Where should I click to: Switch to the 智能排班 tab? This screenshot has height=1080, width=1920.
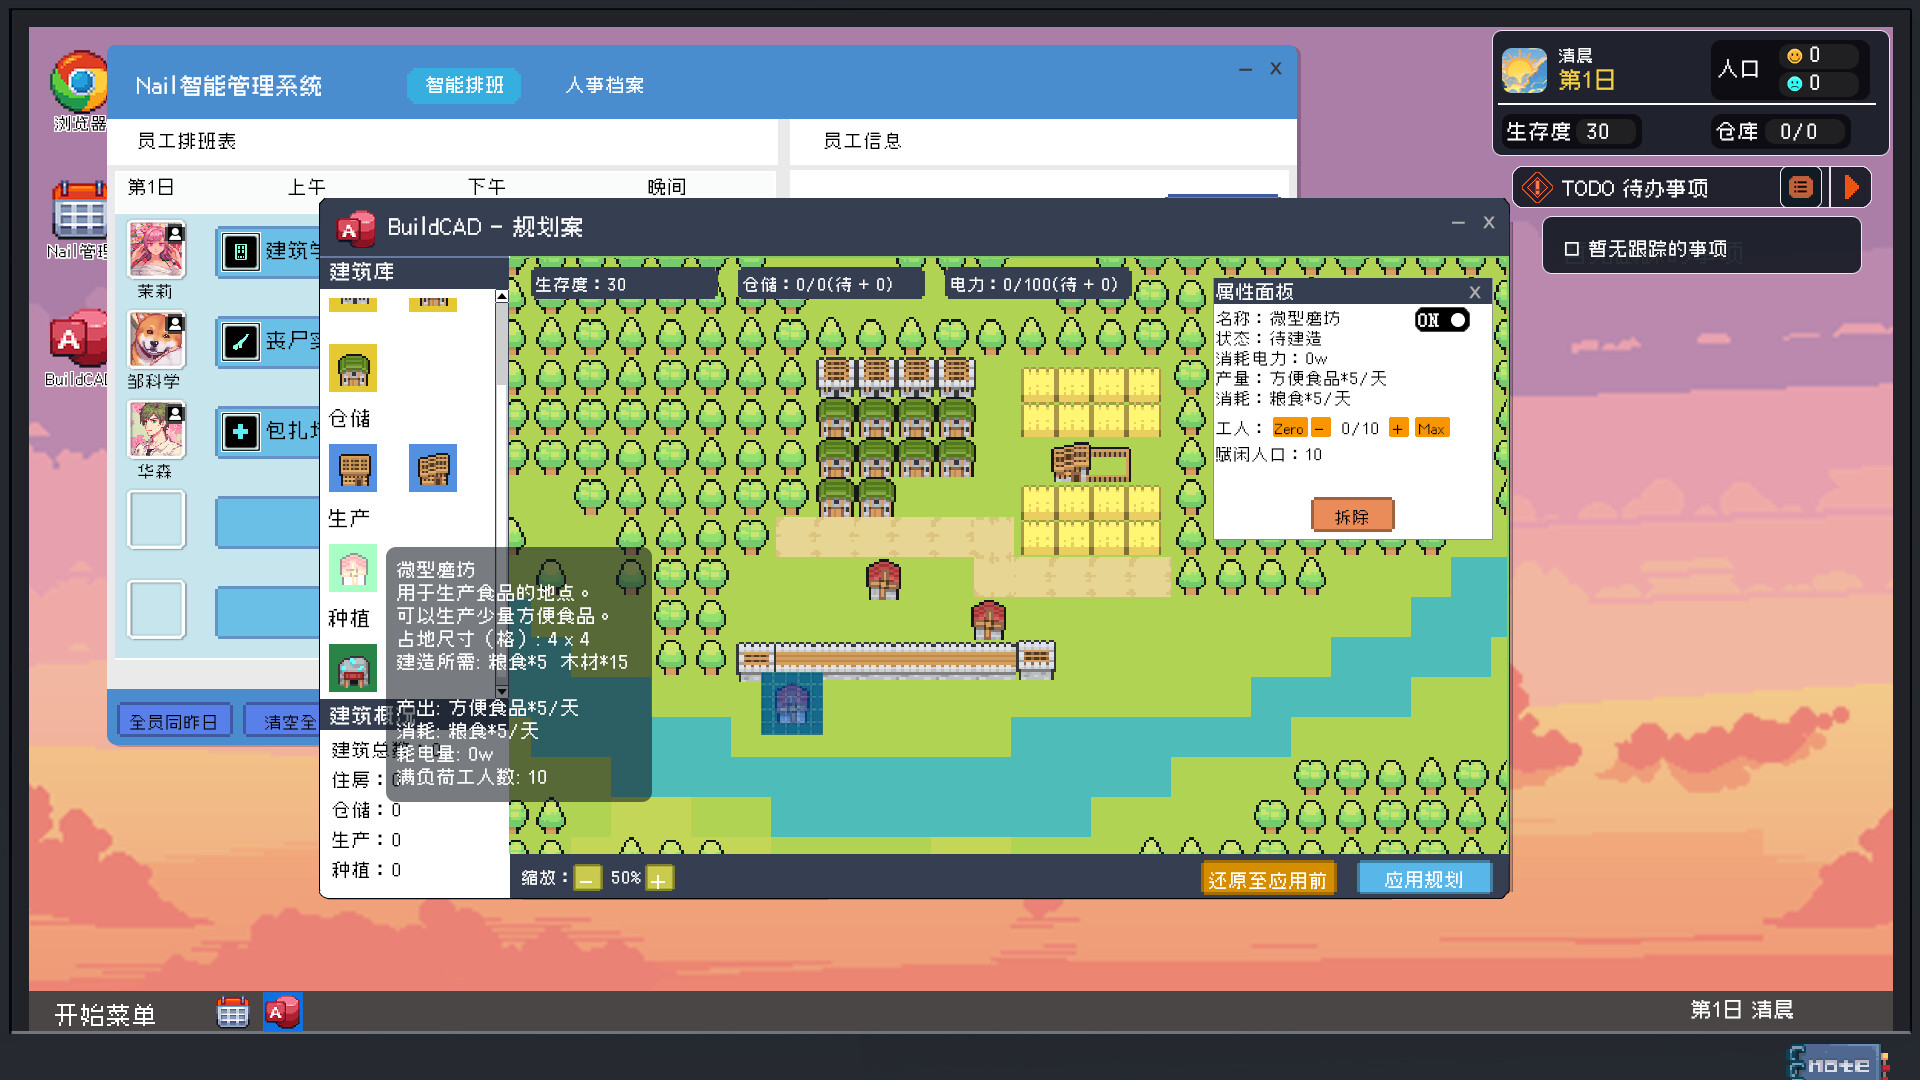tap(464, 86)
